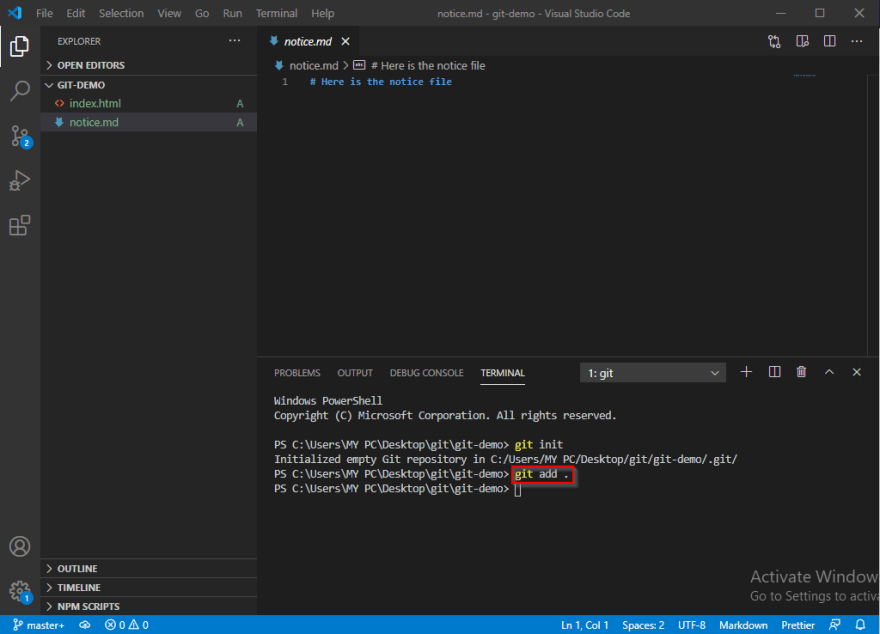Change indentation via Spaces: 2

tap(643, 625)
